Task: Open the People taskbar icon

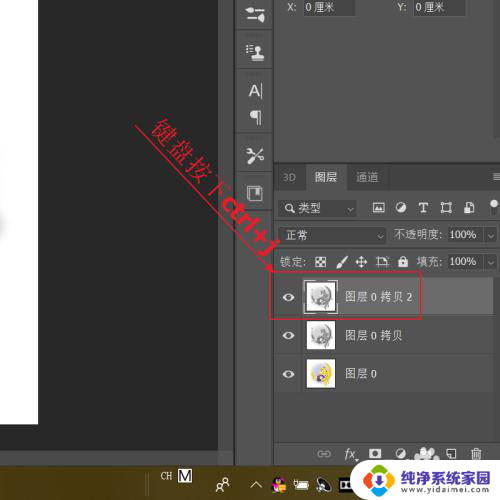Action: click(222, 485)
